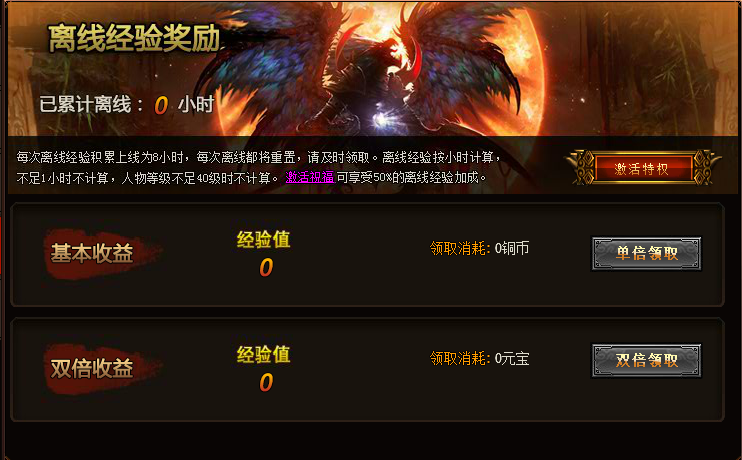Click 经验值 heading in basic income panel
This screenshot has width=742, height=460.
264,239
